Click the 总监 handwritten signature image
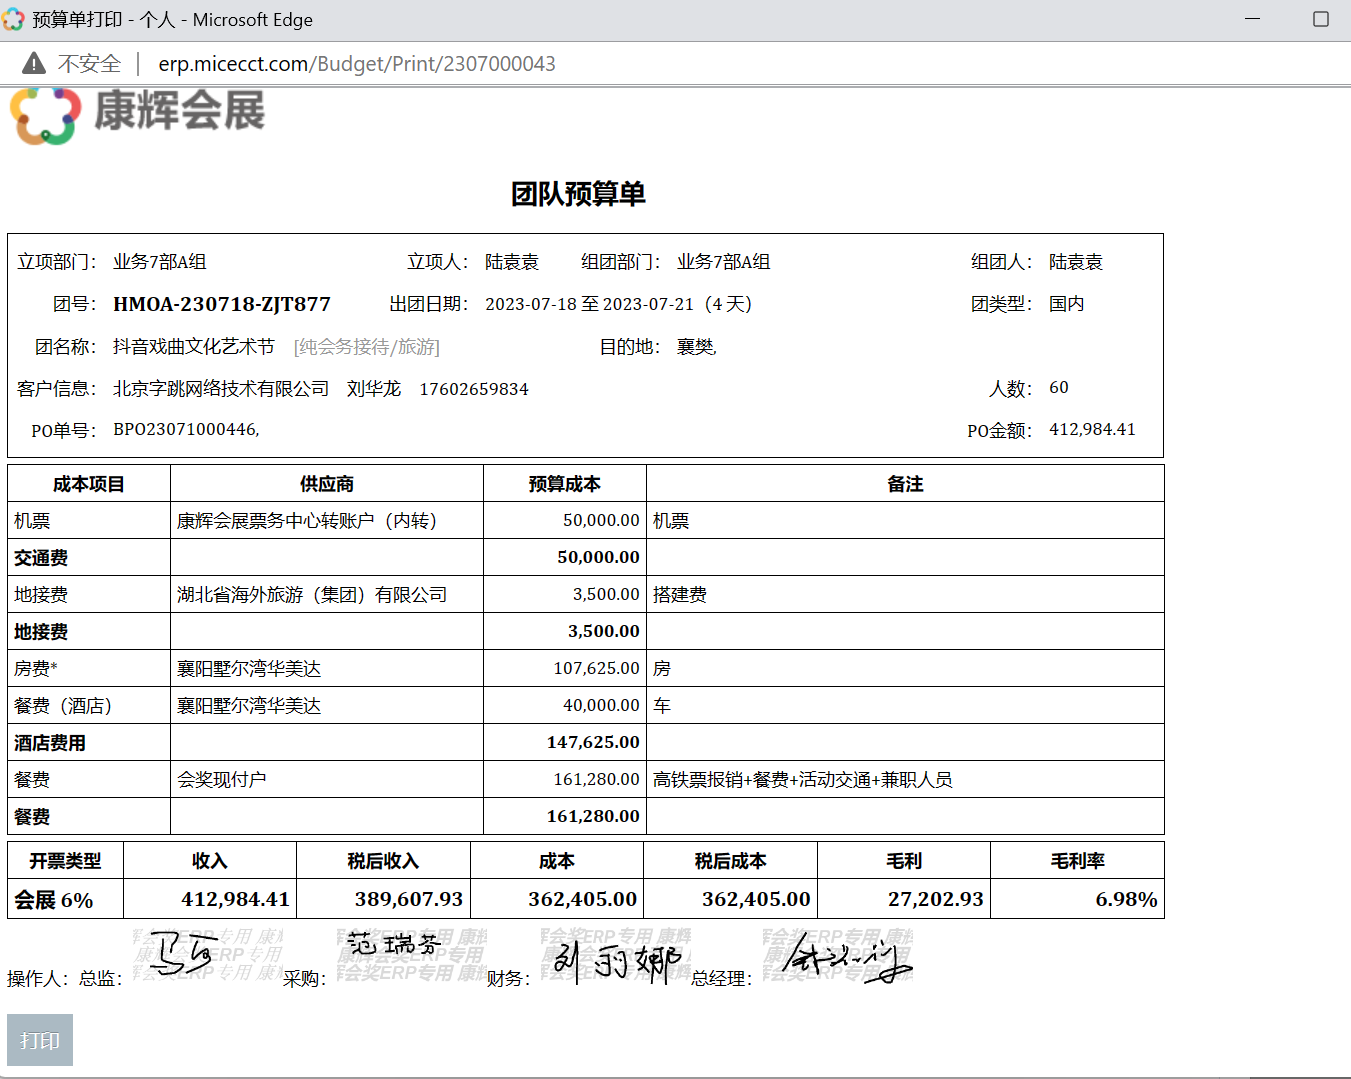1351x1079 pixels. pos(185,954)
